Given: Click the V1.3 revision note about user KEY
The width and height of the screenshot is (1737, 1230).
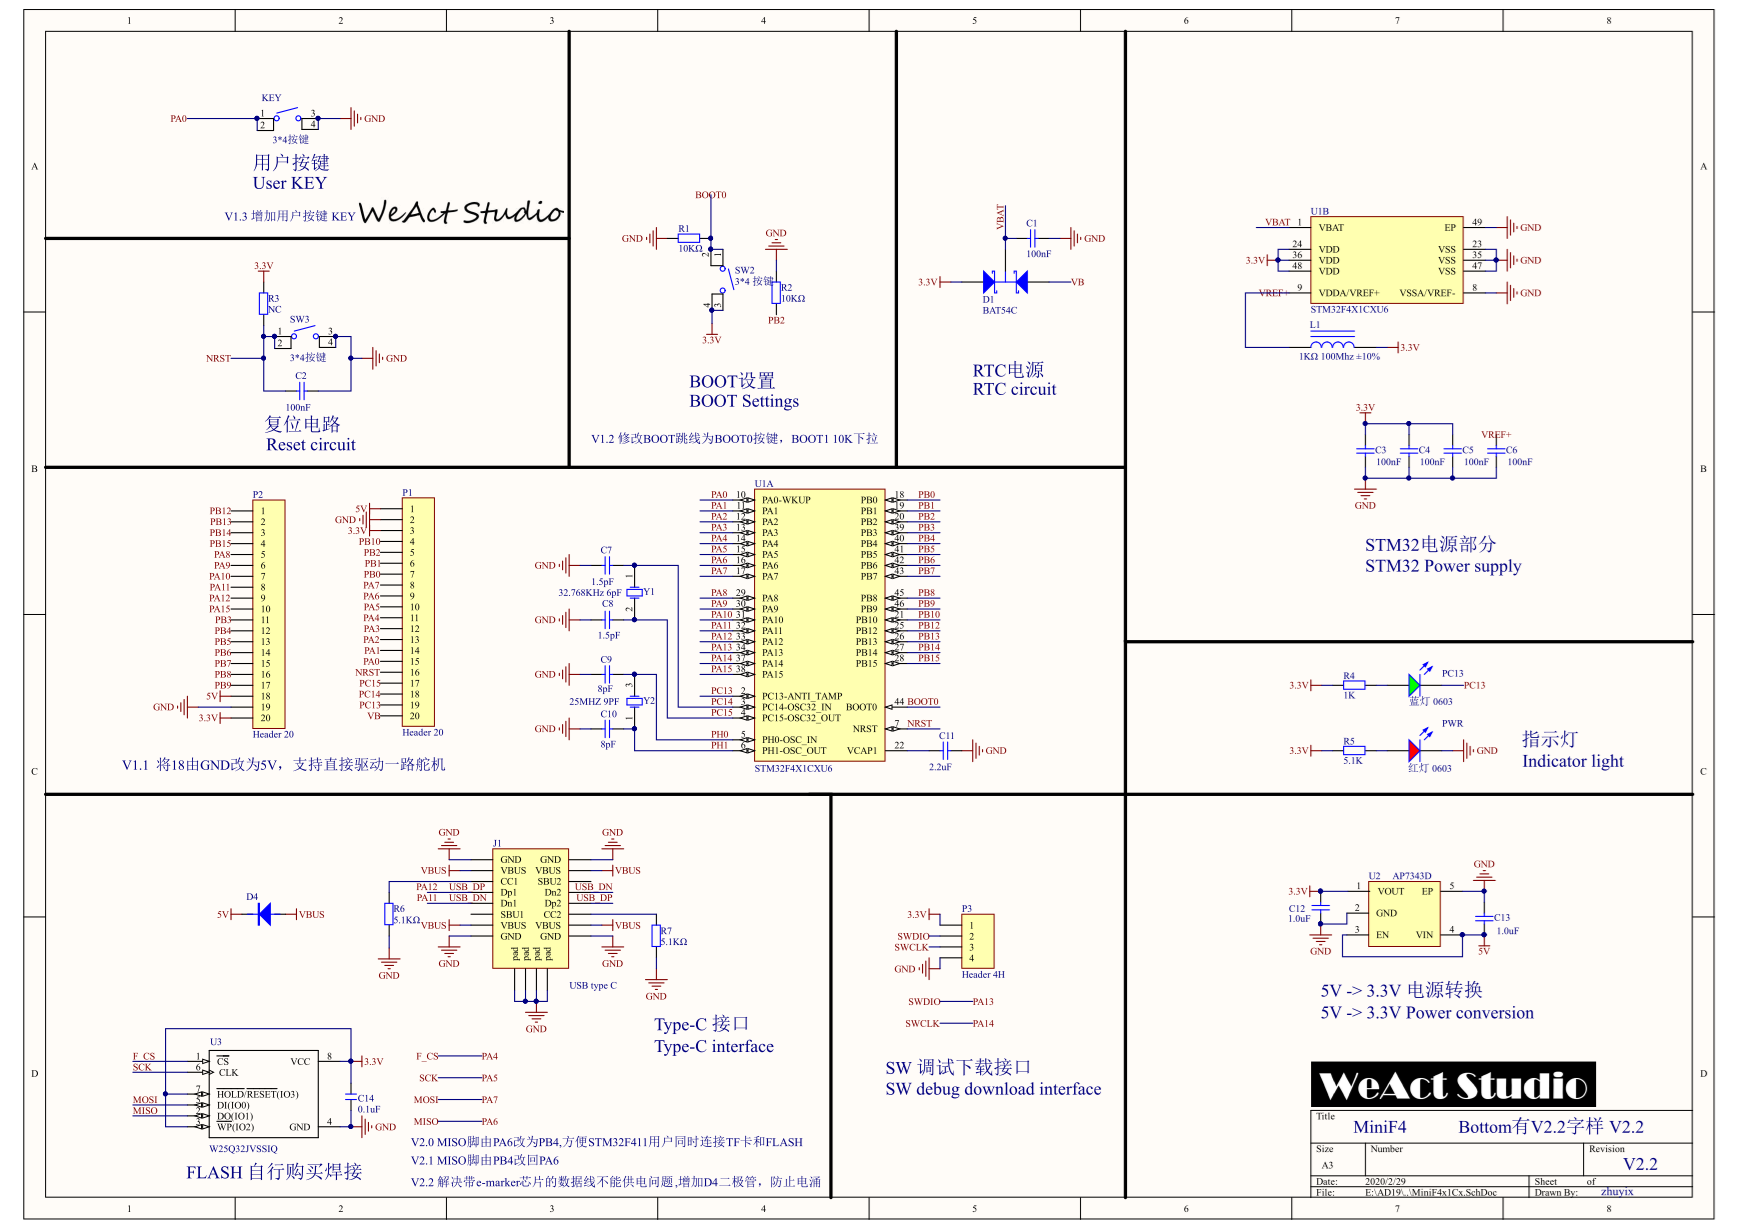Looking at the screenshot, I should click(290, 216).
